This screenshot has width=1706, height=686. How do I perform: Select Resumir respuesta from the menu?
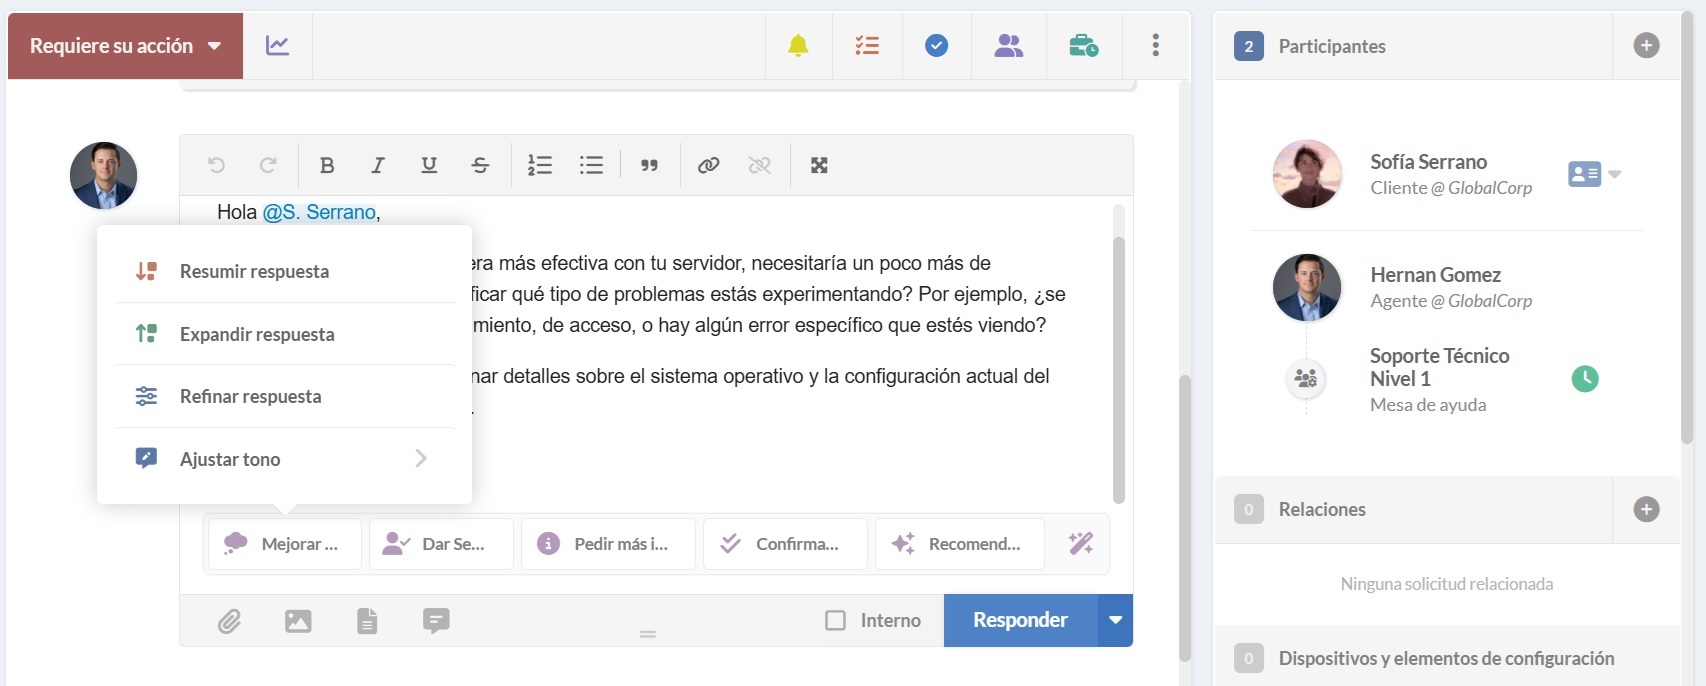(x=254, y=271)
